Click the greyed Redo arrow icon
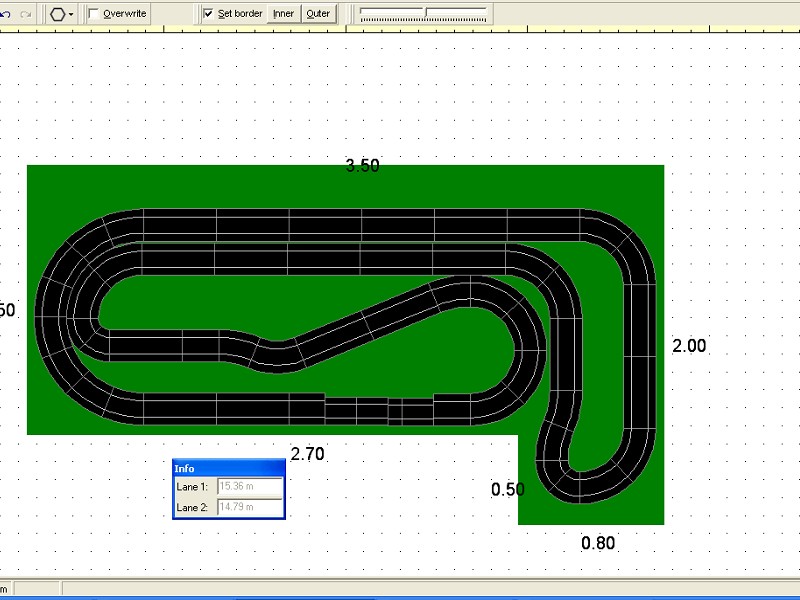Screen dimensions: 800x600 (x=26, y=14)
